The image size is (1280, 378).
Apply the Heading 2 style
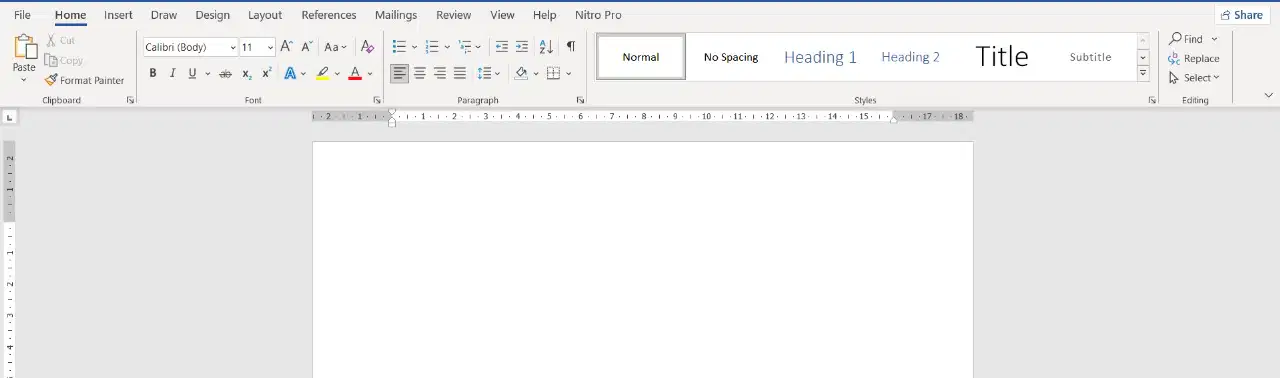pos(910,57)
